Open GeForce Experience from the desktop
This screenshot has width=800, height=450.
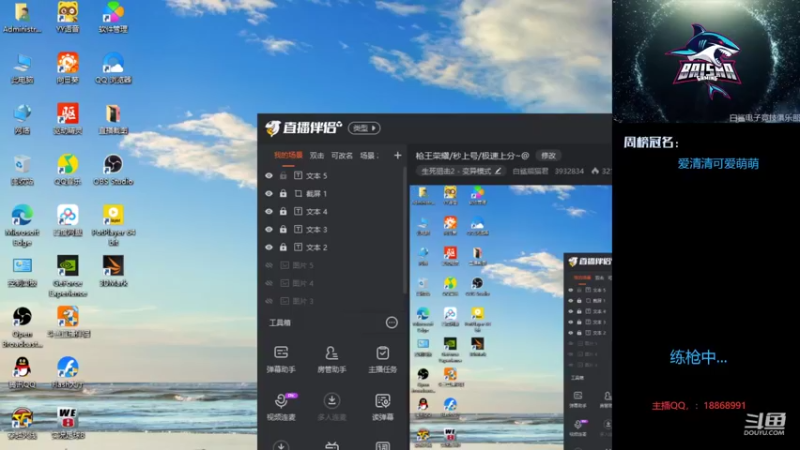point(67,276)
